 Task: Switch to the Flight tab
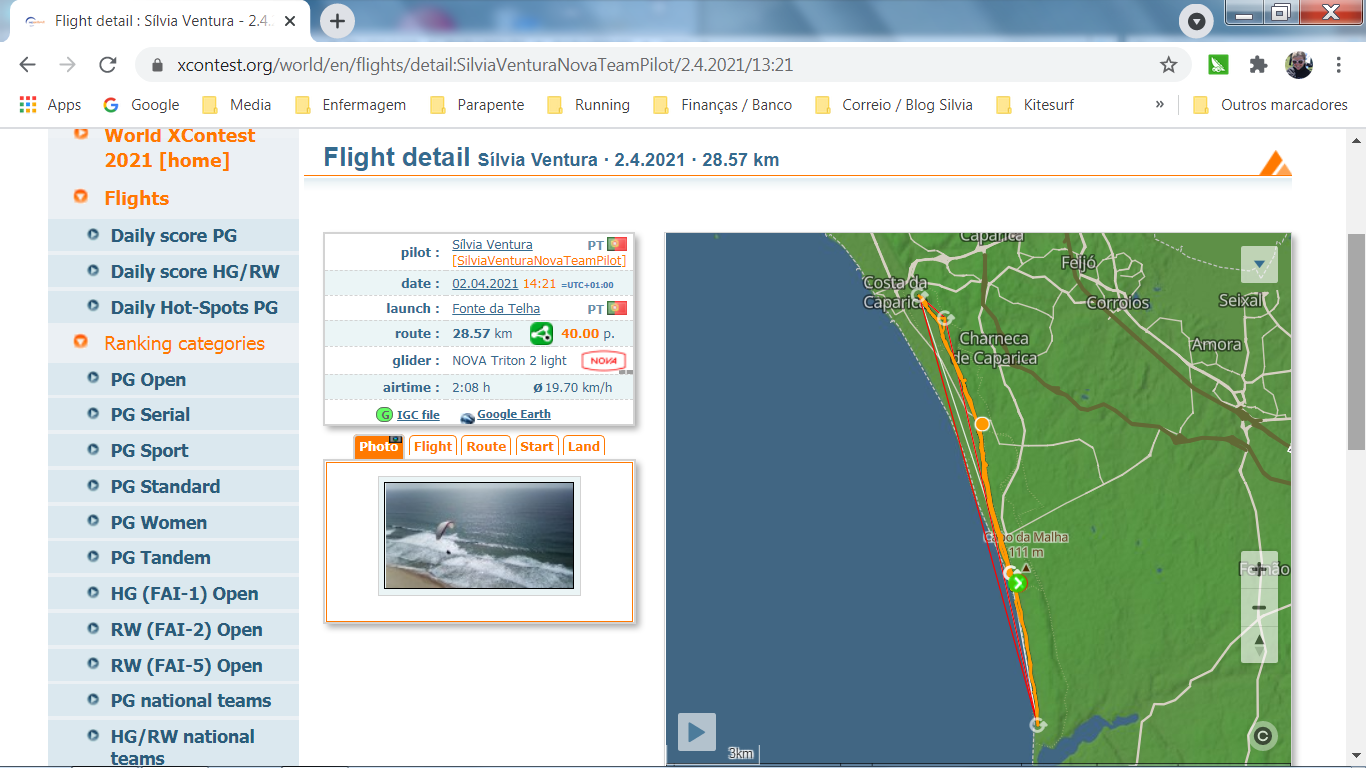[x=432, y=447]
